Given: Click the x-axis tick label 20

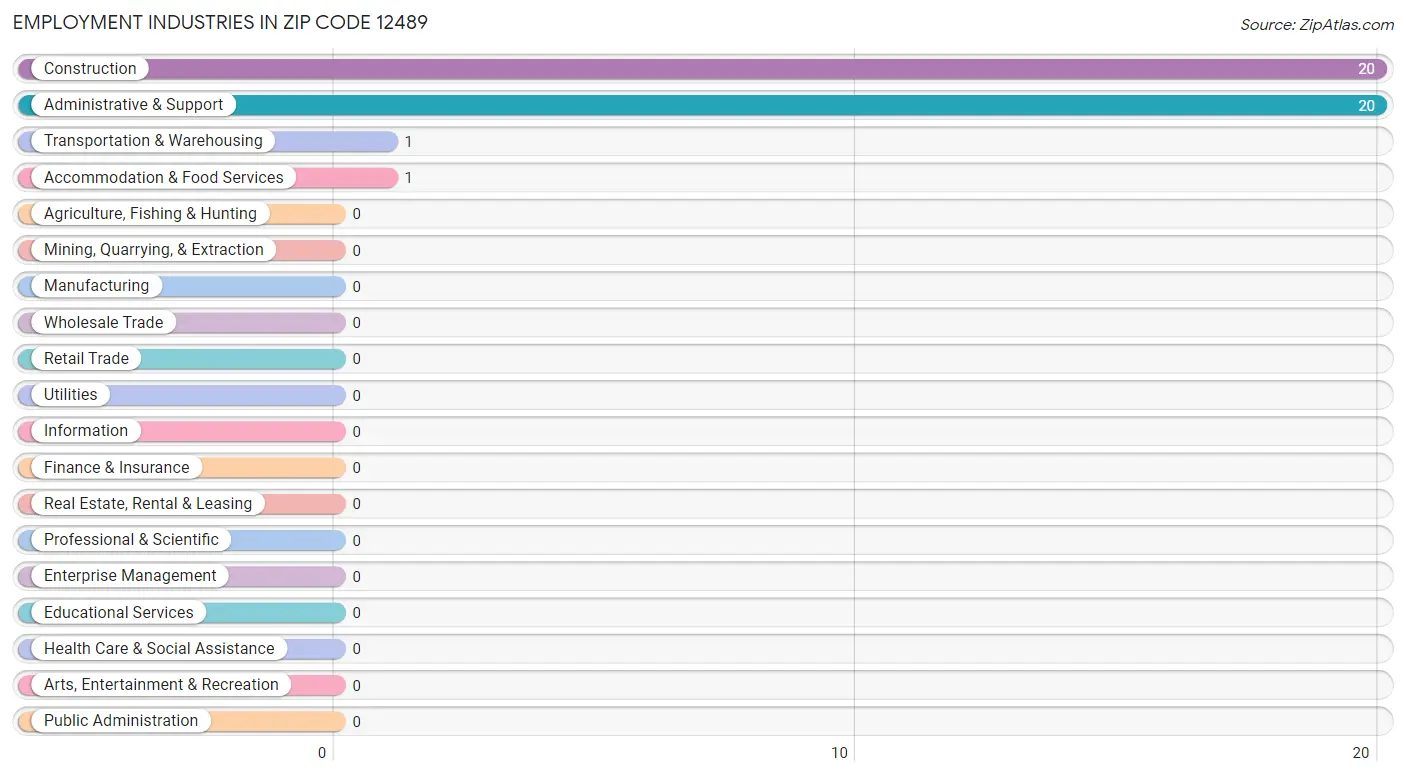Looking at the screenshot, I should coord(1361,754).
